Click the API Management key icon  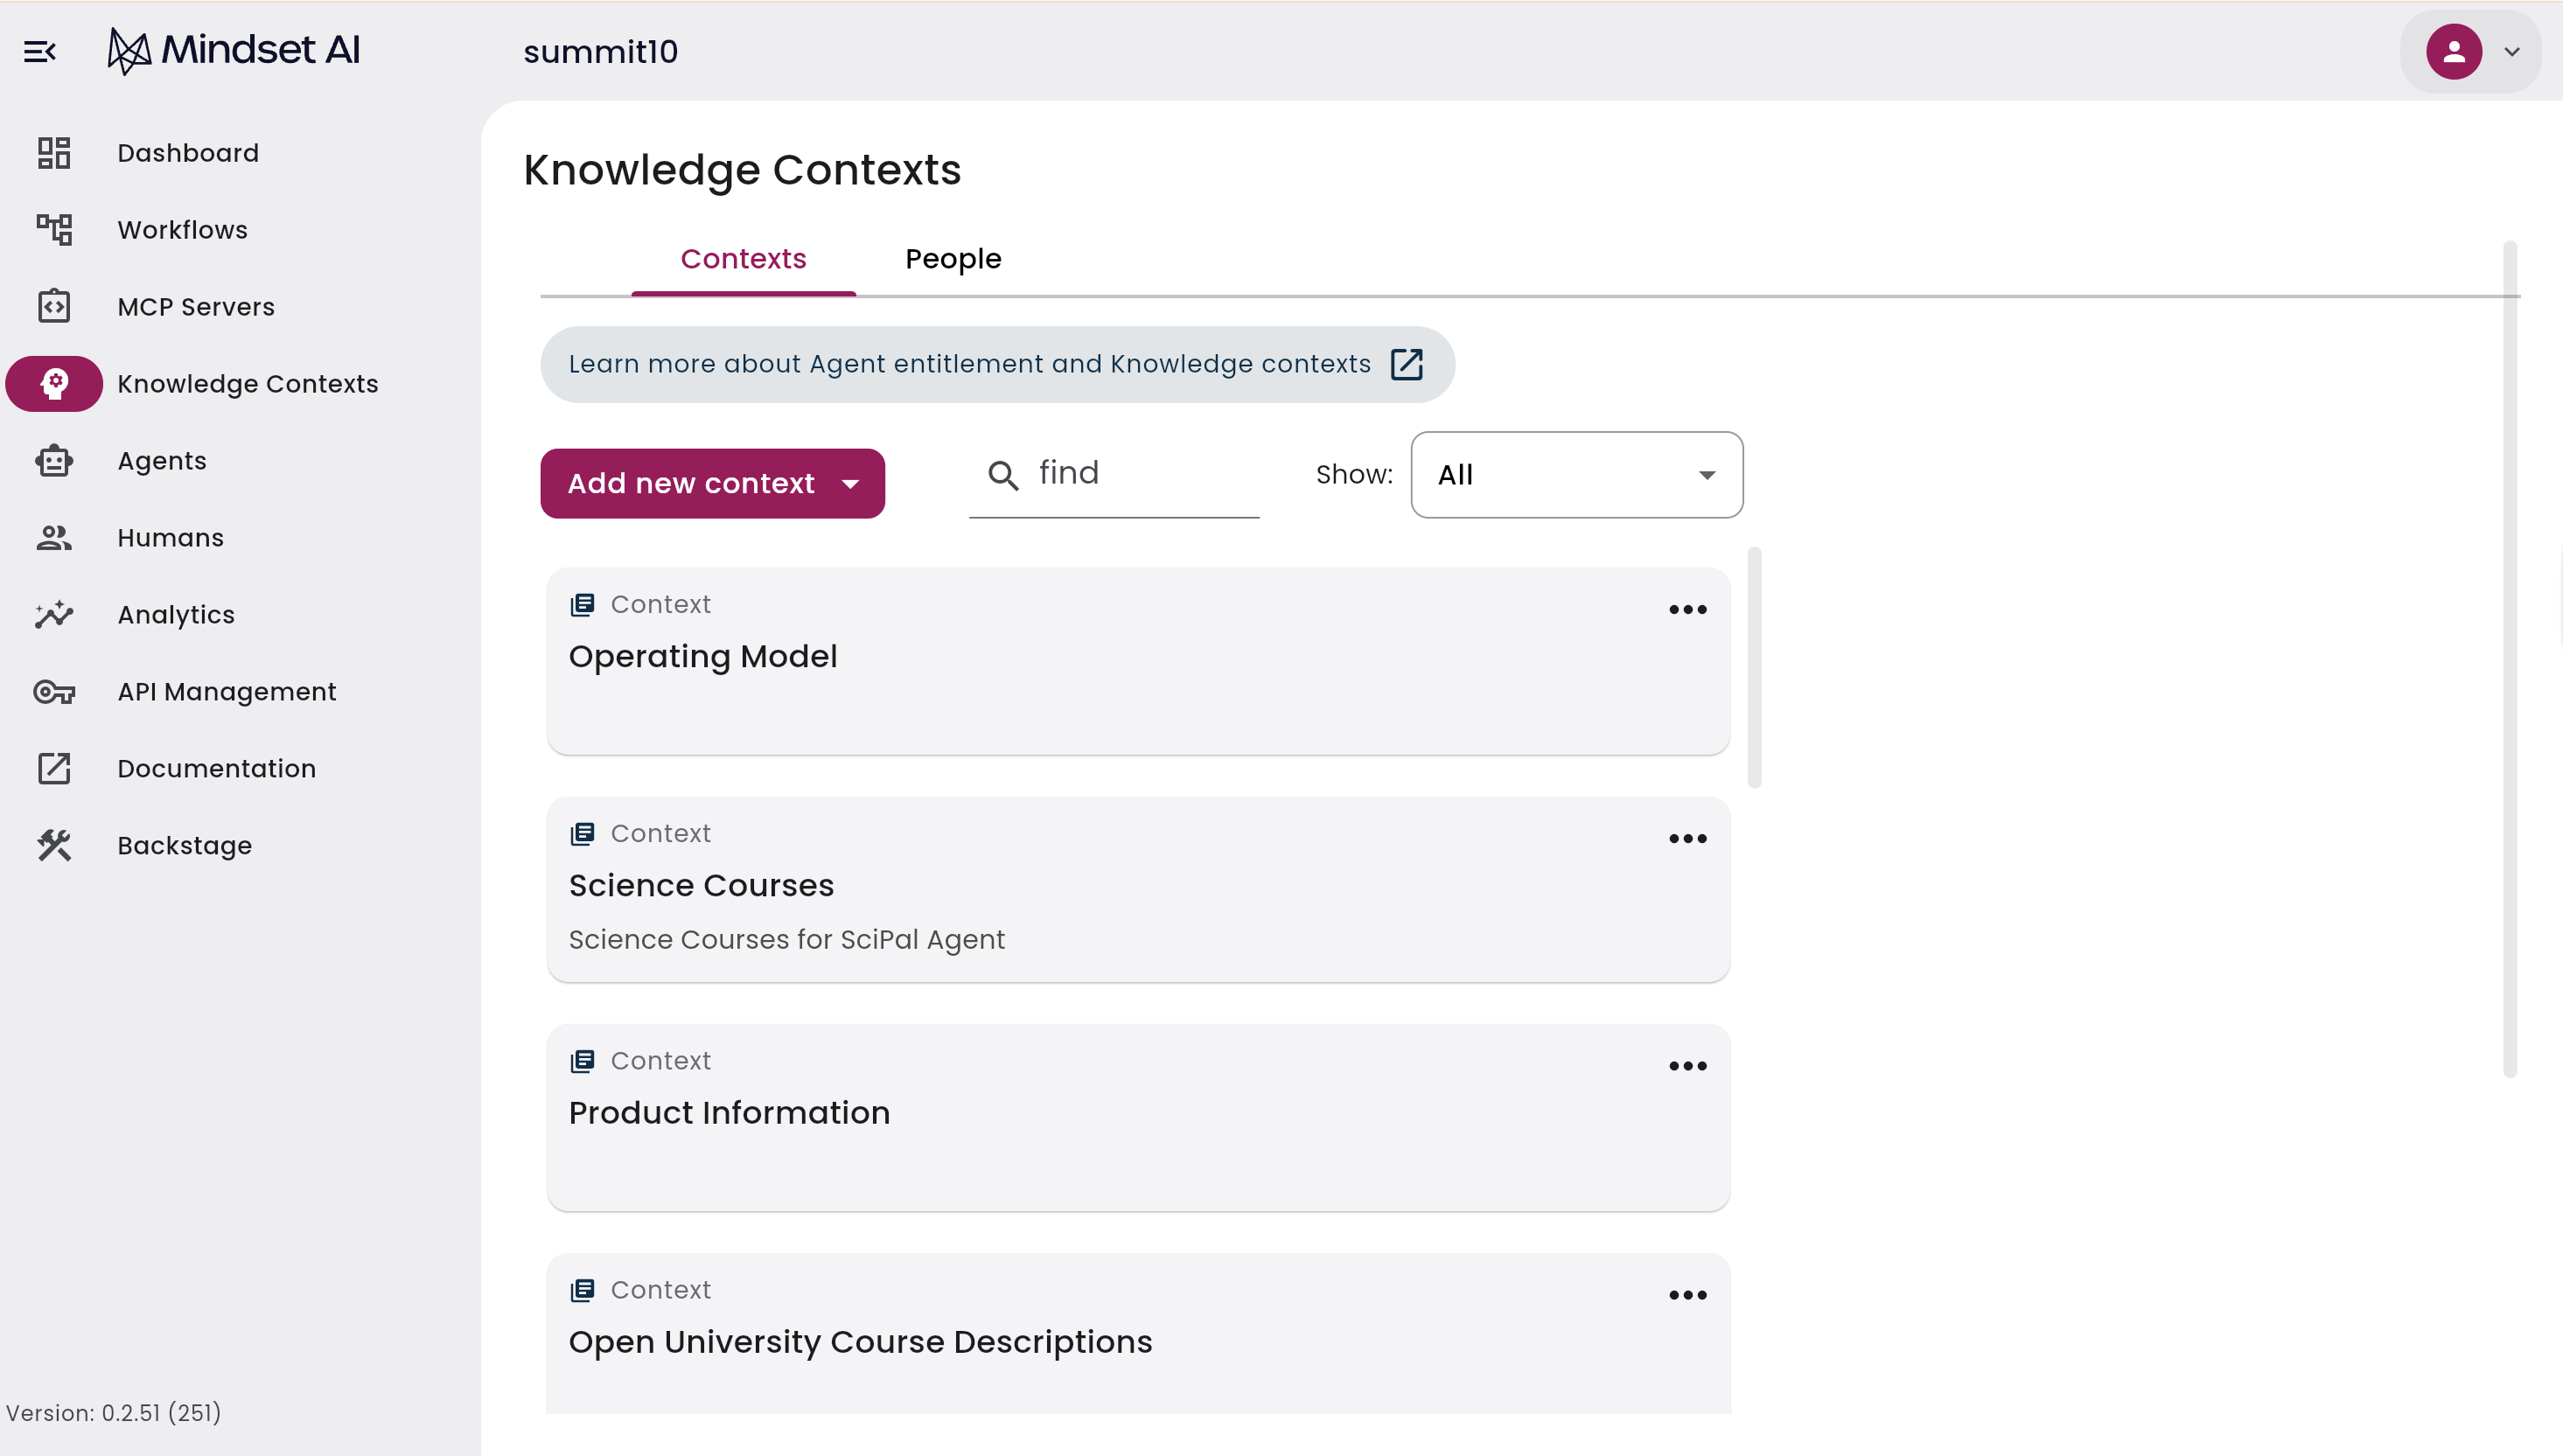(x=54, y=692)
